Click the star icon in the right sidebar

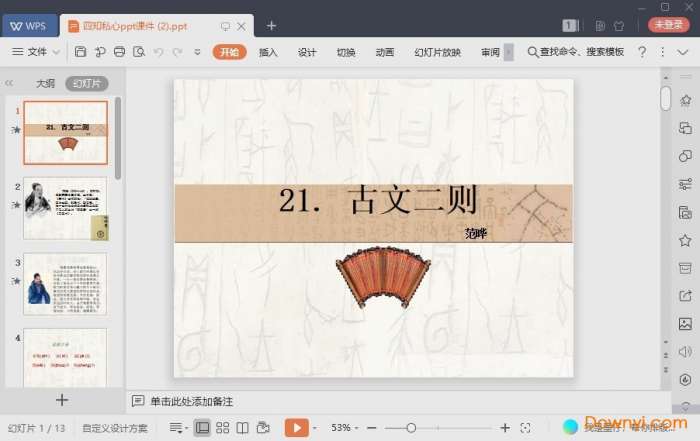[x=685, y=240]
